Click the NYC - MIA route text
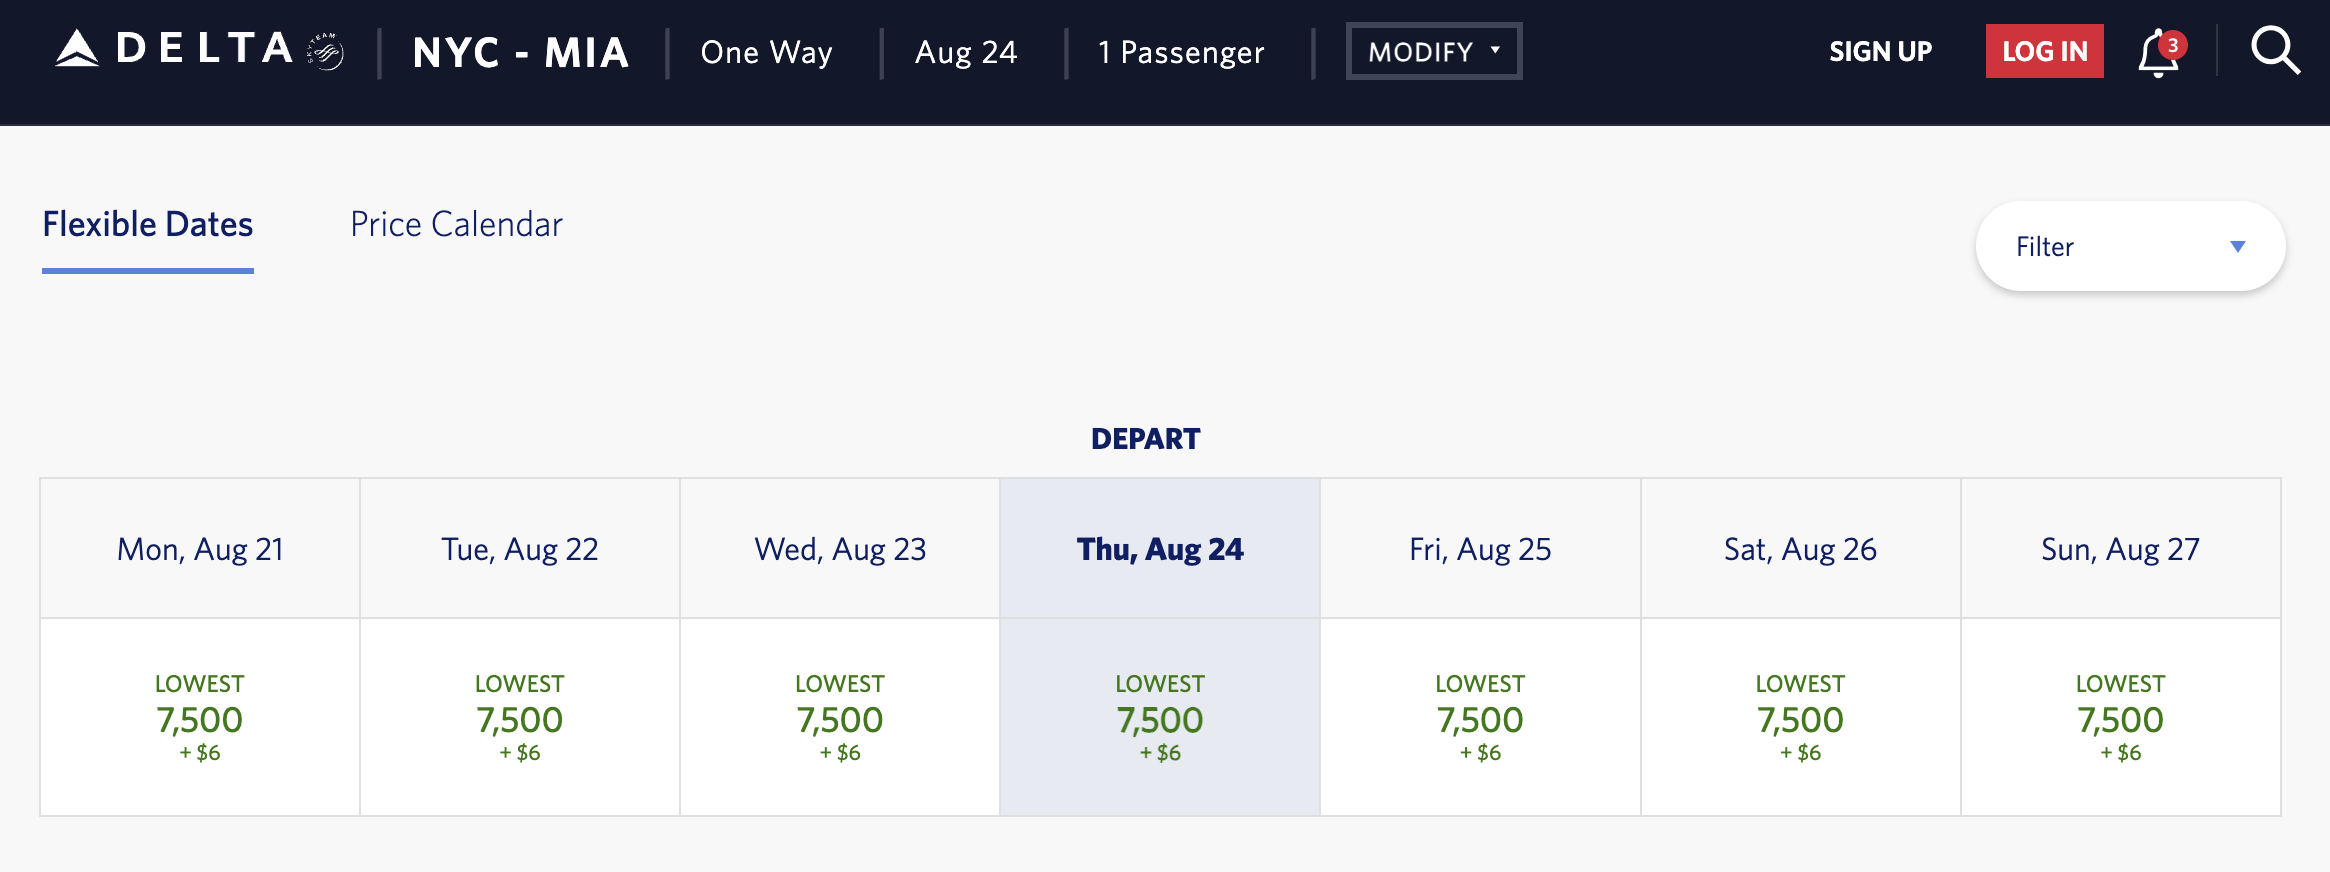2330x872 pixels. [520, 52]
